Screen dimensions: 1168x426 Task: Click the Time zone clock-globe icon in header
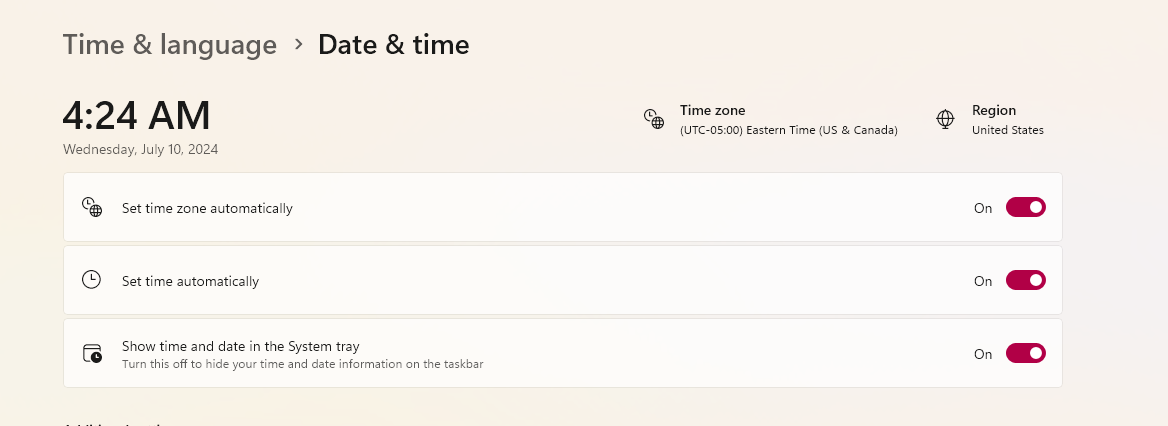tap(653, 119)
